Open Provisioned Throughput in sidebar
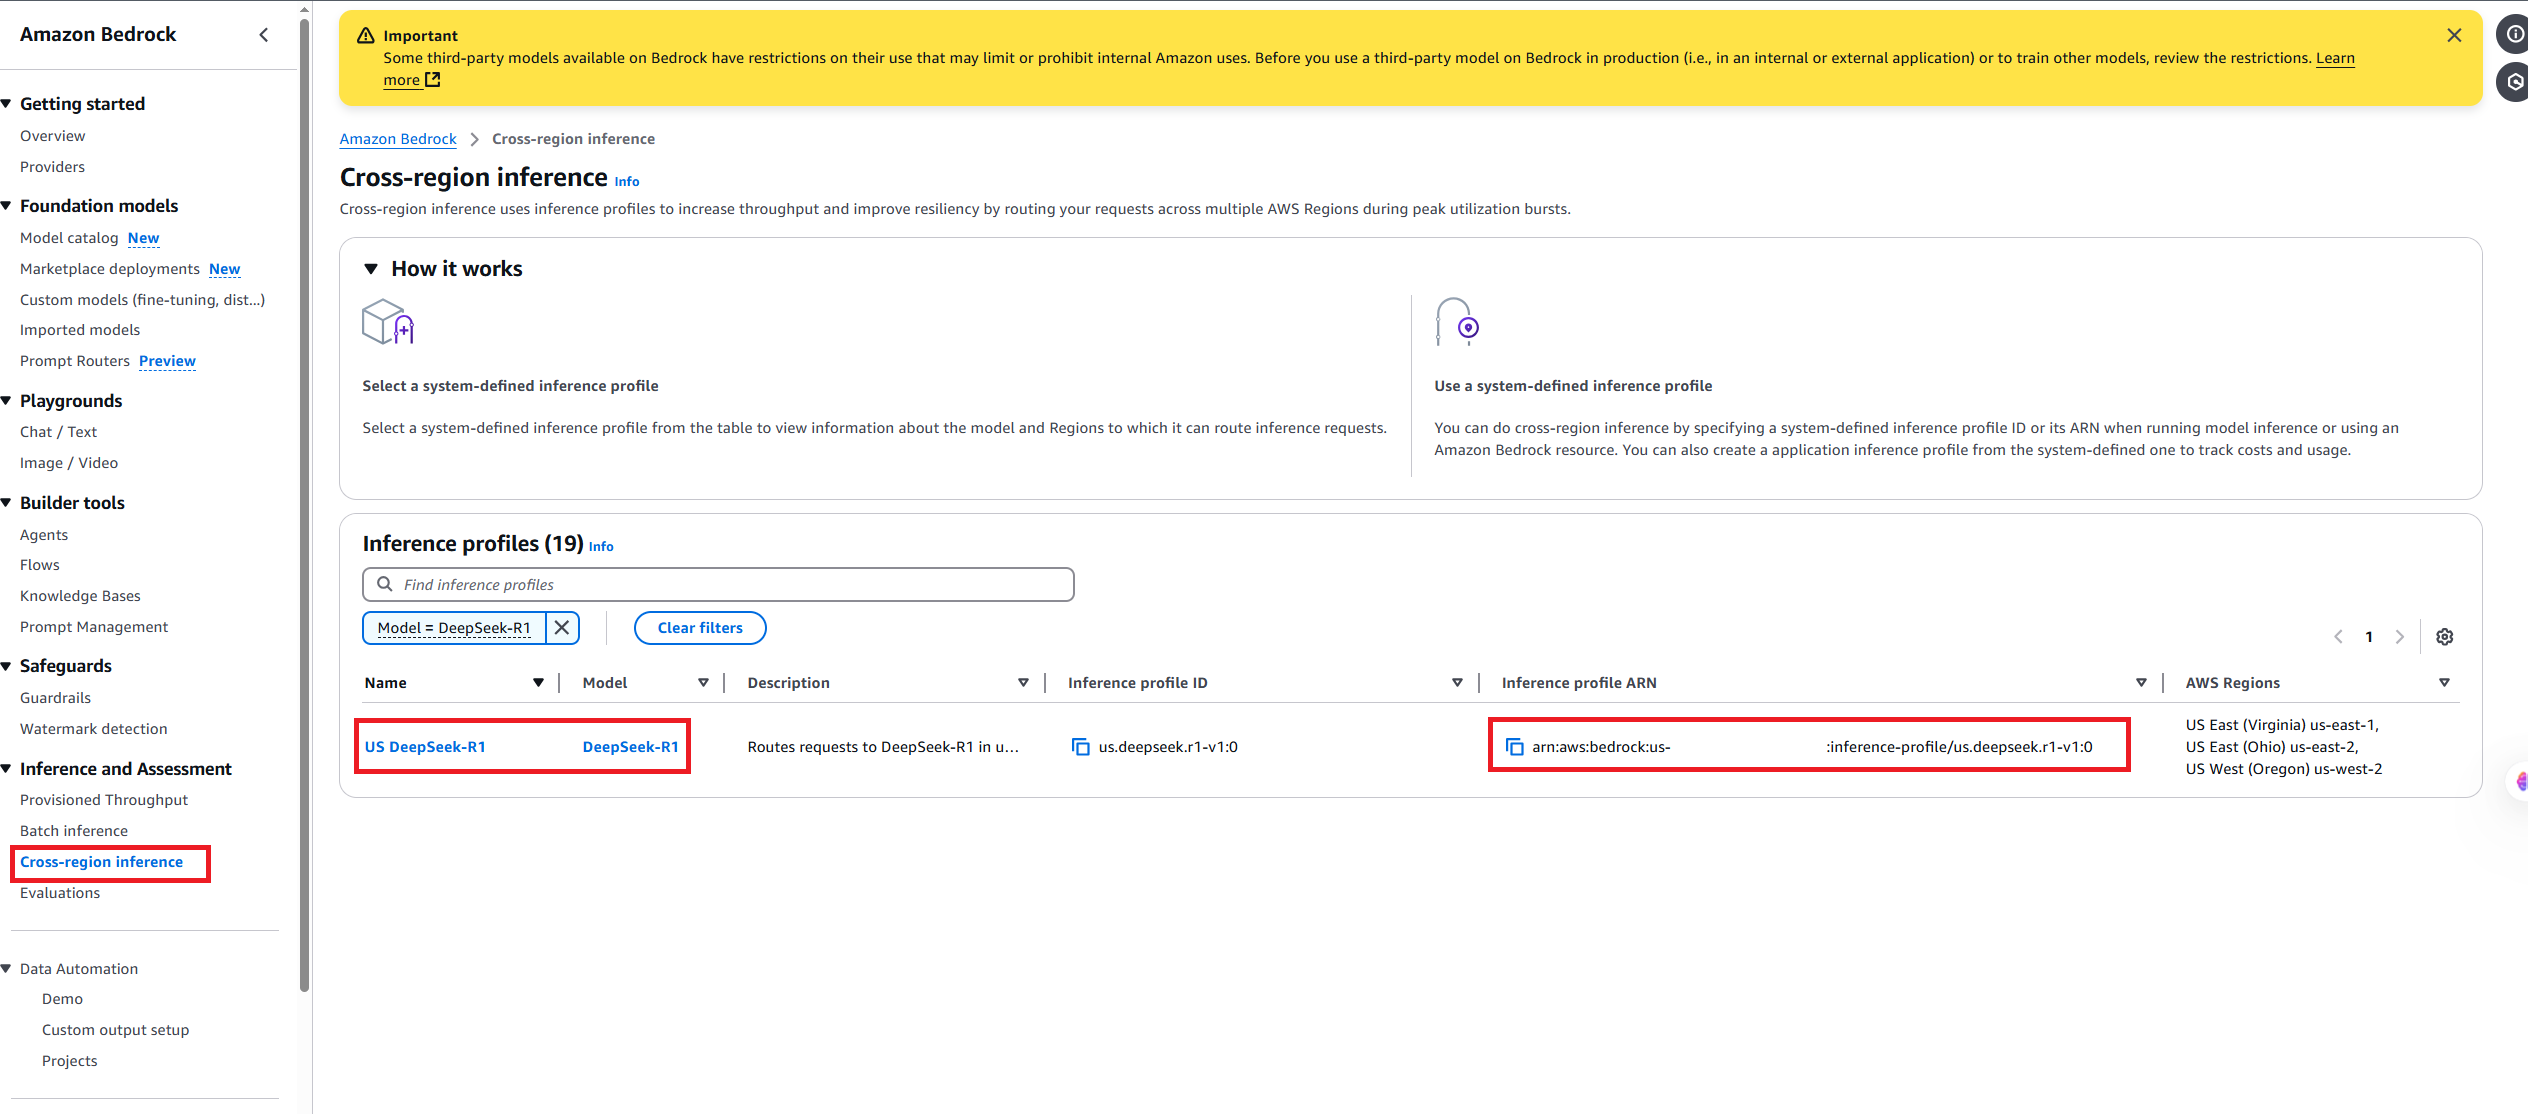Screen dimensions: 2528x1114 click(104, 800)
